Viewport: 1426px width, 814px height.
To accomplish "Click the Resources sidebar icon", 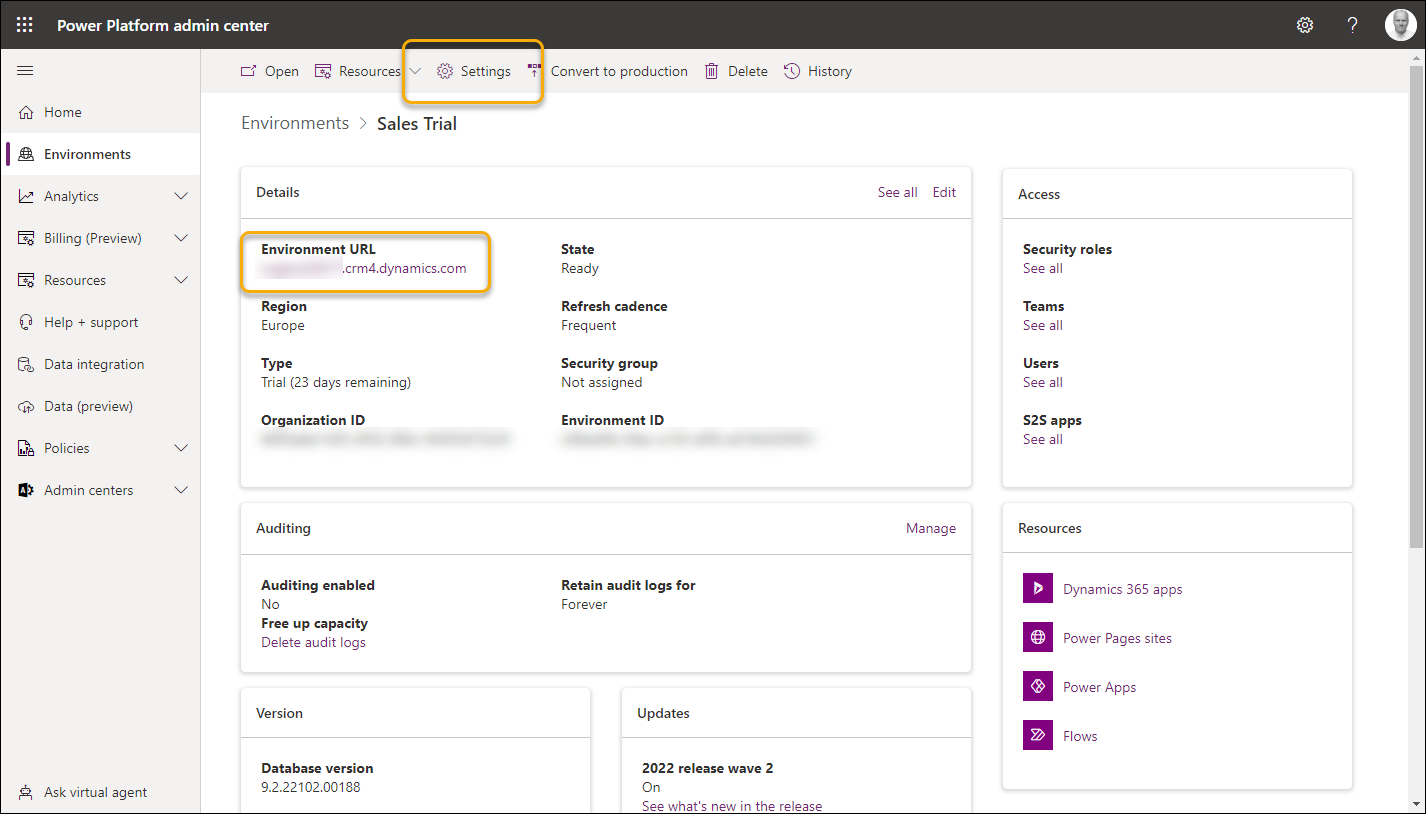I will tap(26, 280).
